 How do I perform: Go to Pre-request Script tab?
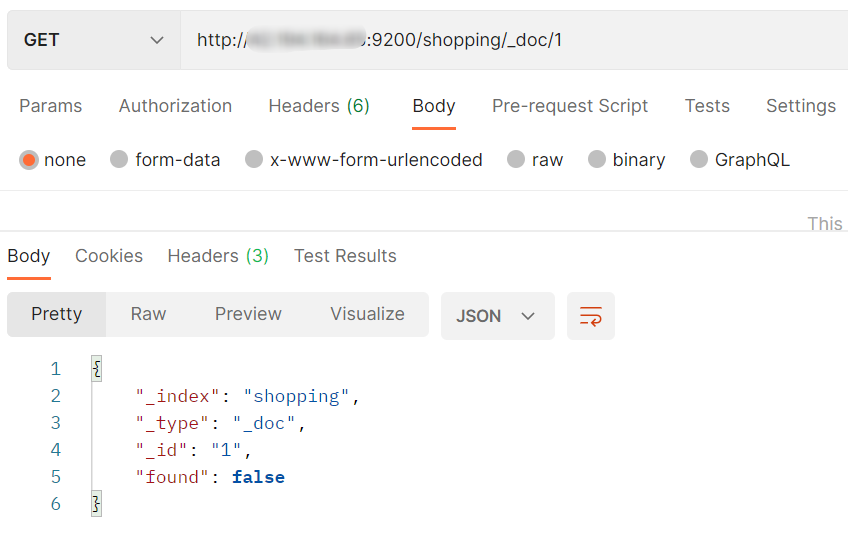pyautogui.click(x=570, y=106)
